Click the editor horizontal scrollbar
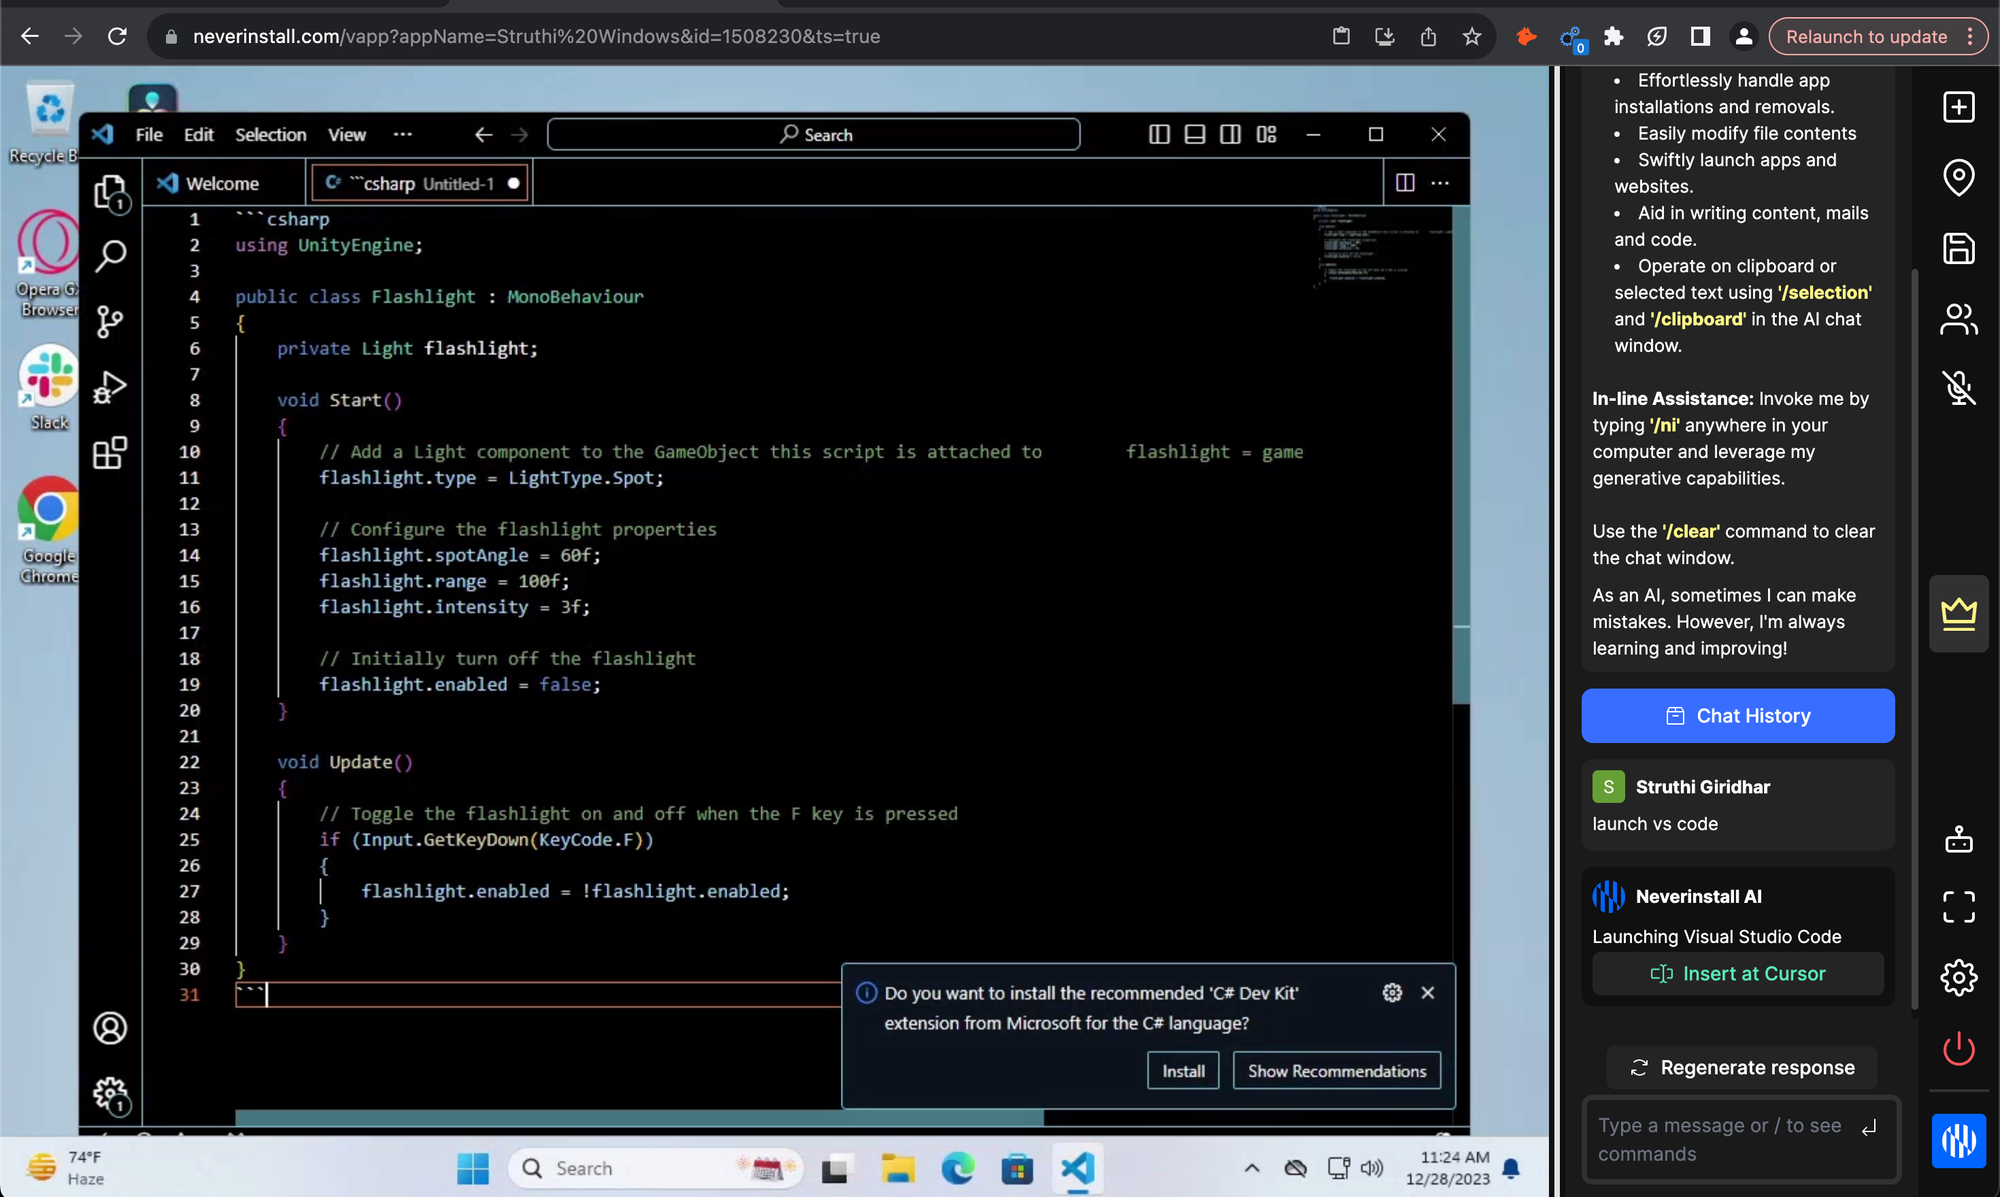 [640, 1117]
